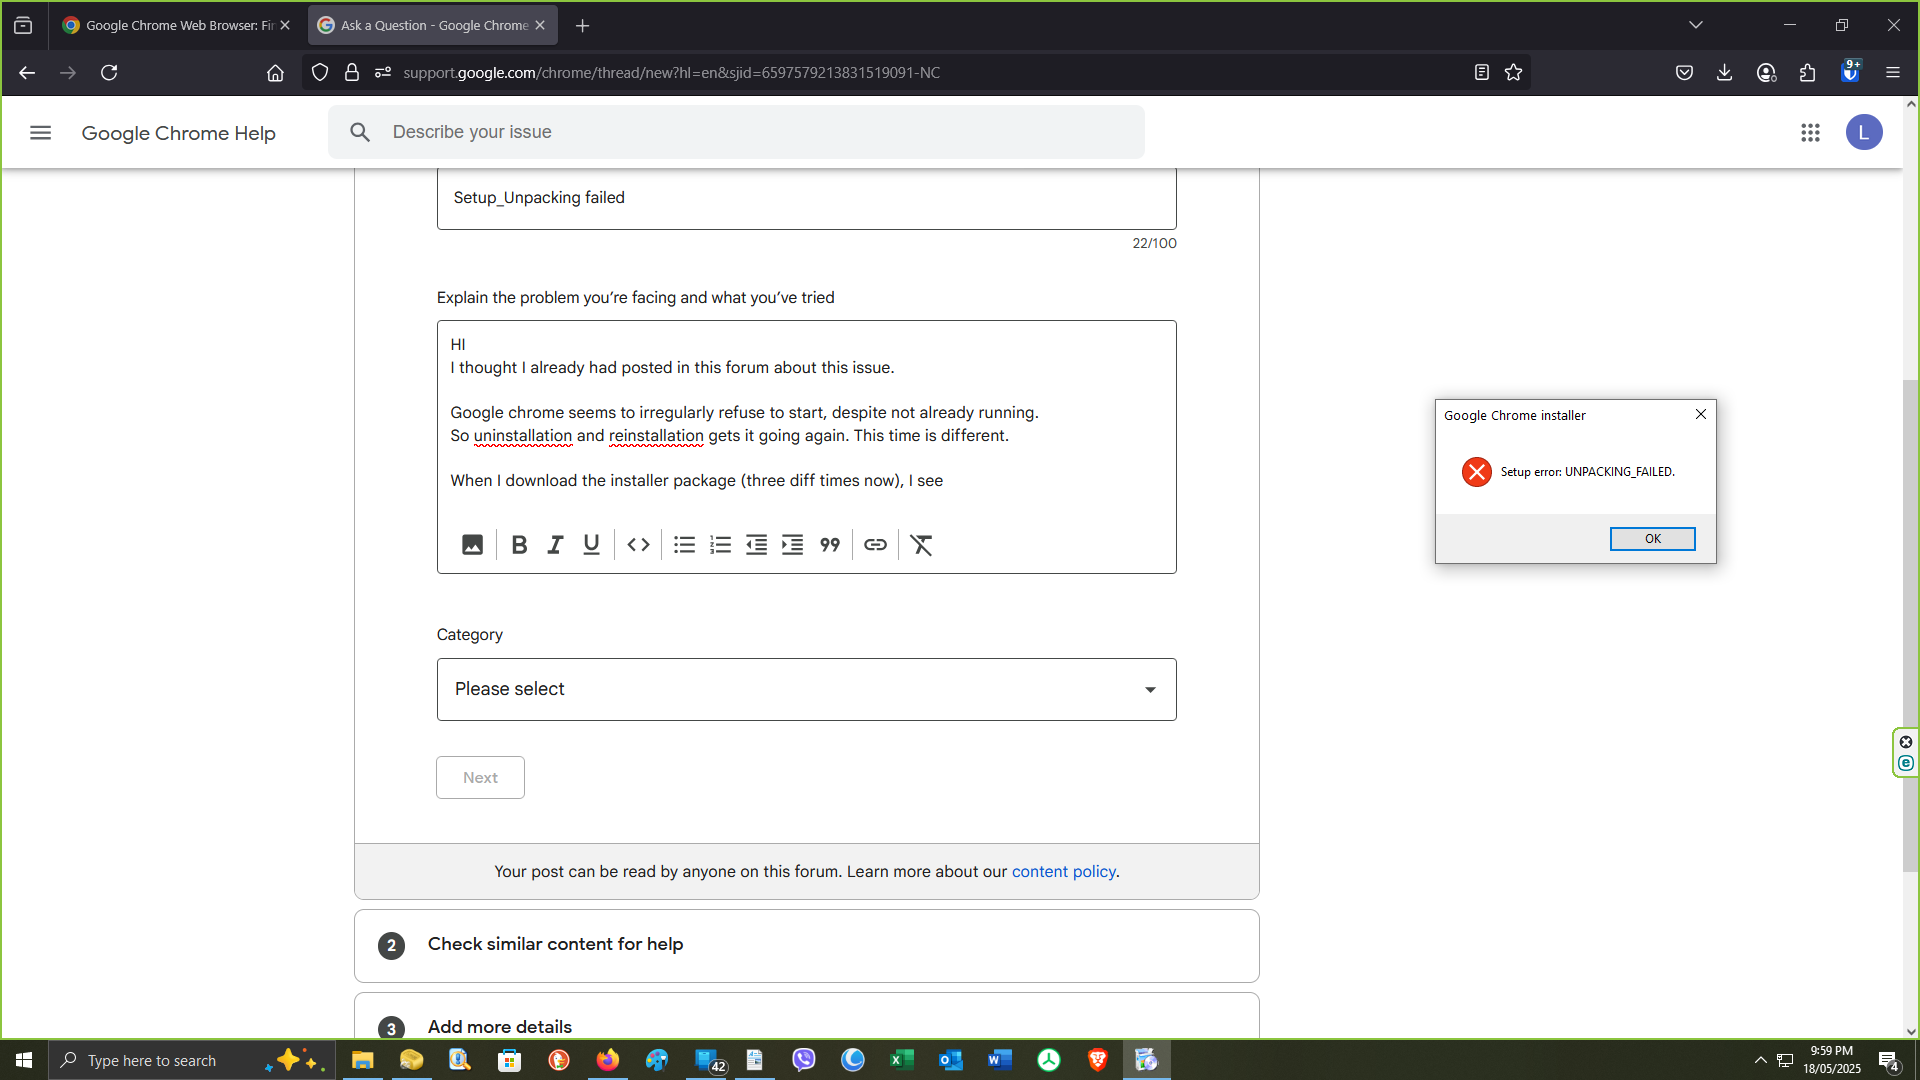Toggle underline formatting in editor

591,545
